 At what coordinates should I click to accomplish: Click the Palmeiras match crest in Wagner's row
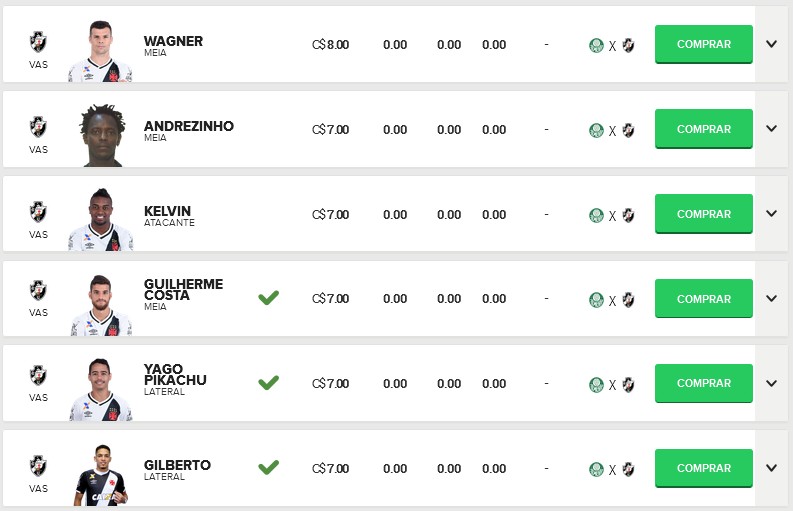[597, 45]
